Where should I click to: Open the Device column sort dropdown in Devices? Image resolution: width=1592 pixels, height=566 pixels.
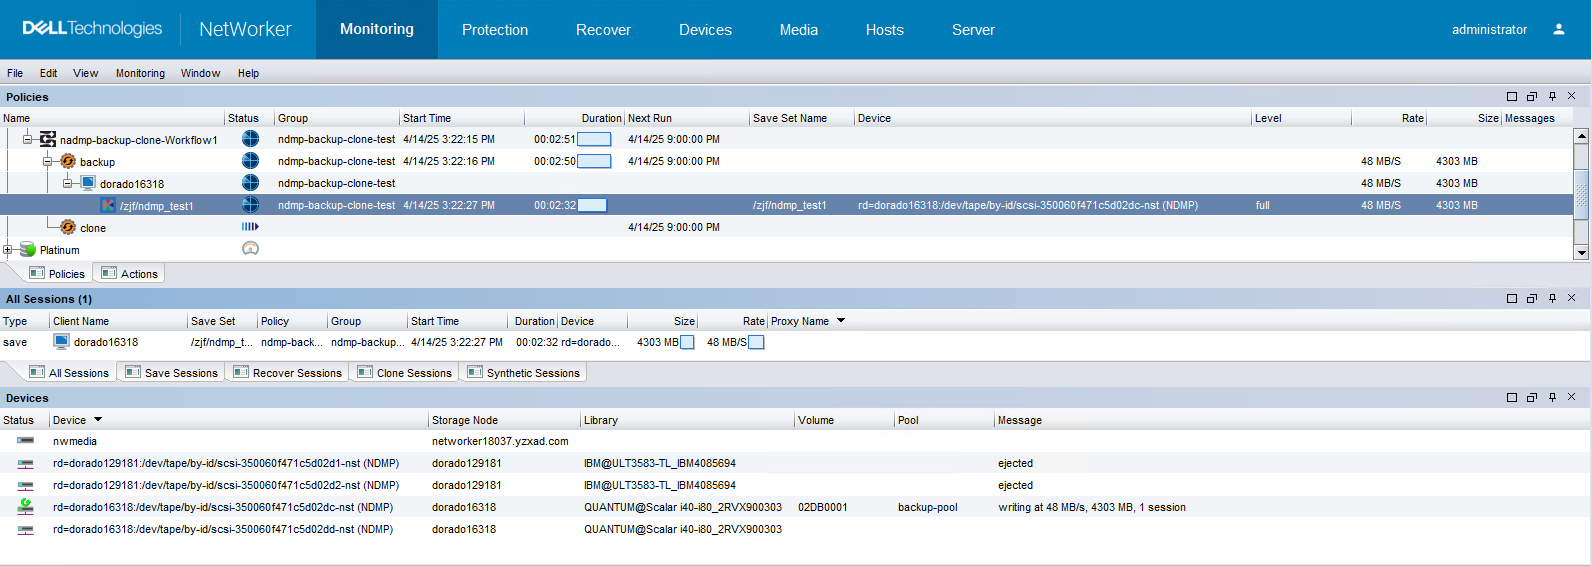click(x=98, y=420)
